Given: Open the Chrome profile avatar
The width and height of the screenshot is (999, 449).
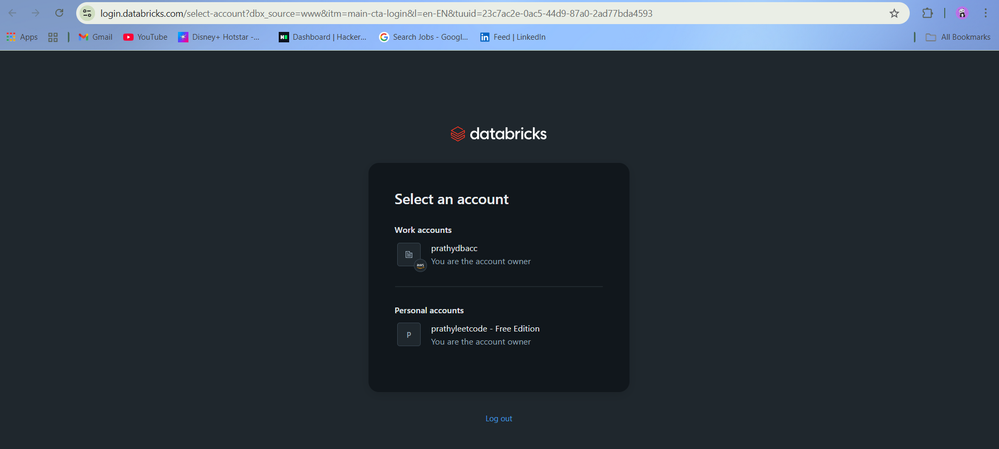Looking at the screenshot, I should point(962,13).
